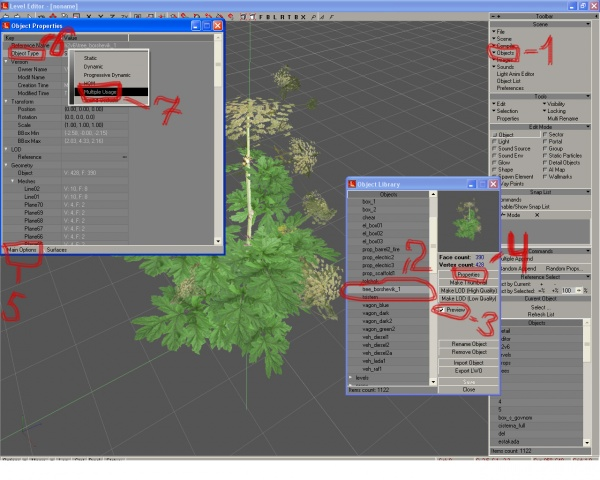The height and width of the screenshot is (480, 600).
Task: Click the ellipsis icon in LOD Reference row
Action: click(x=124, y=157)
